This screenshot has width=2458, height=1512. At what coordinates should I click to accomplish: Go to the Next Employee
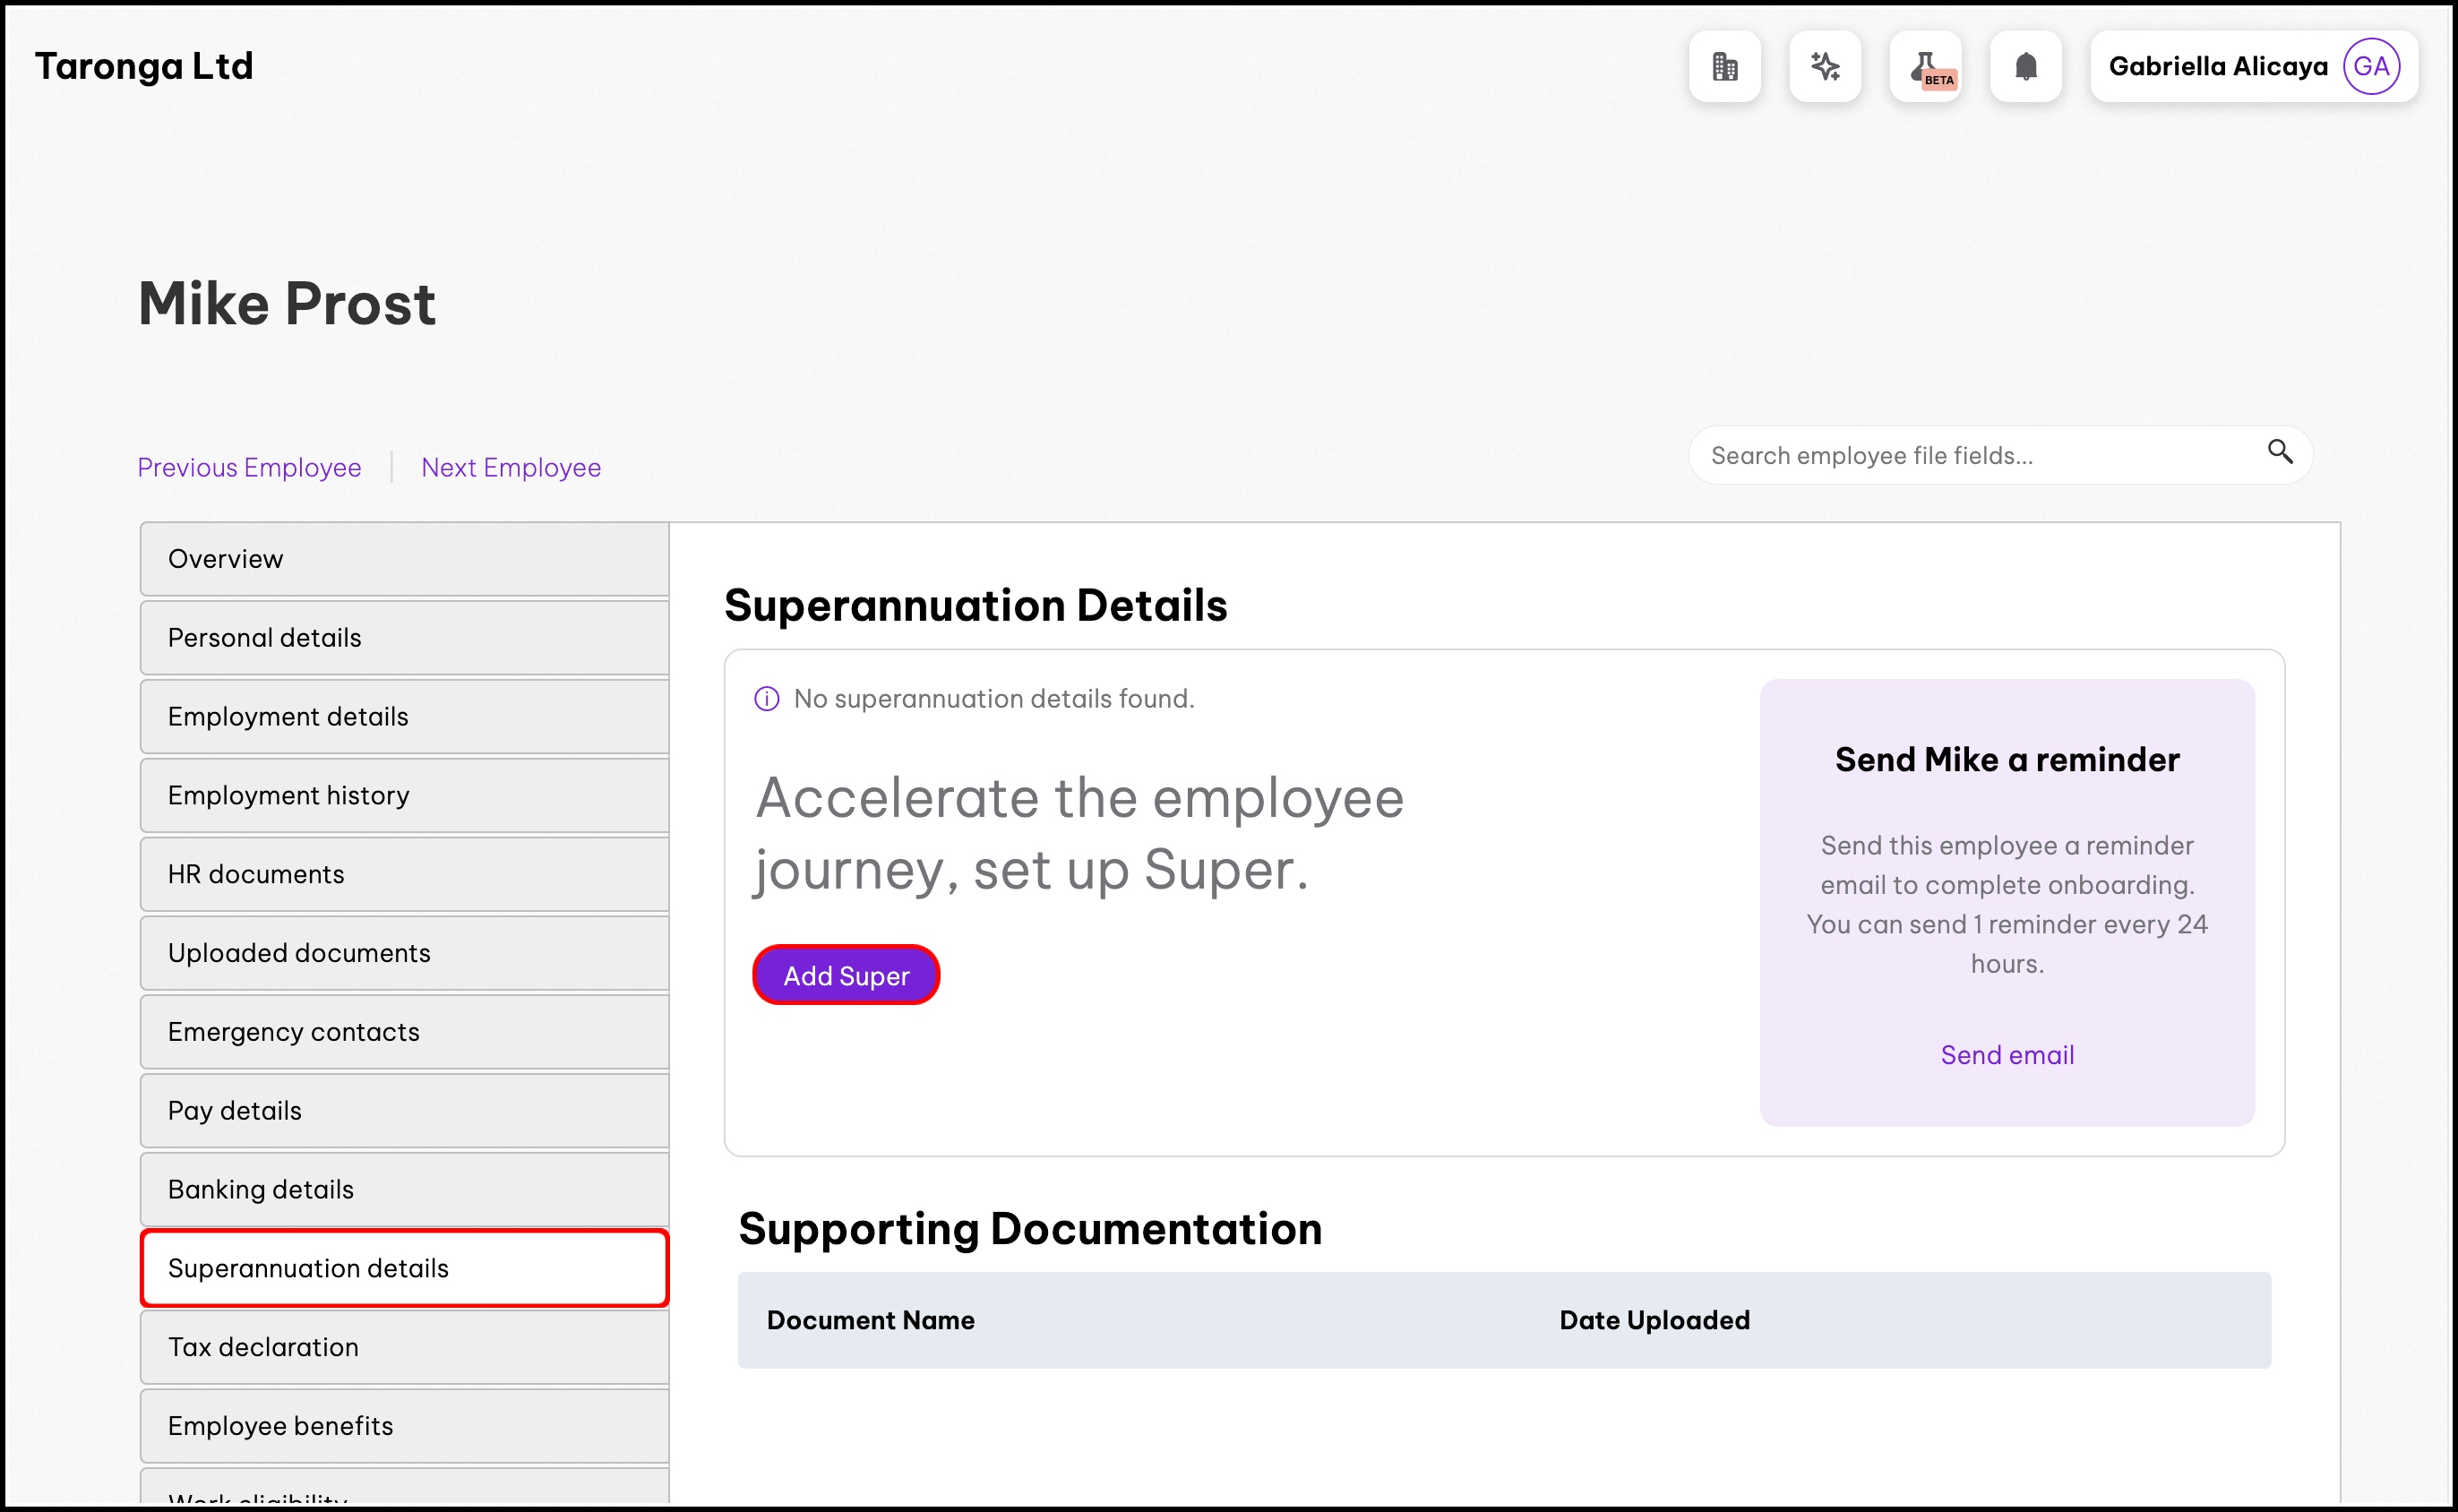point(510,468)
